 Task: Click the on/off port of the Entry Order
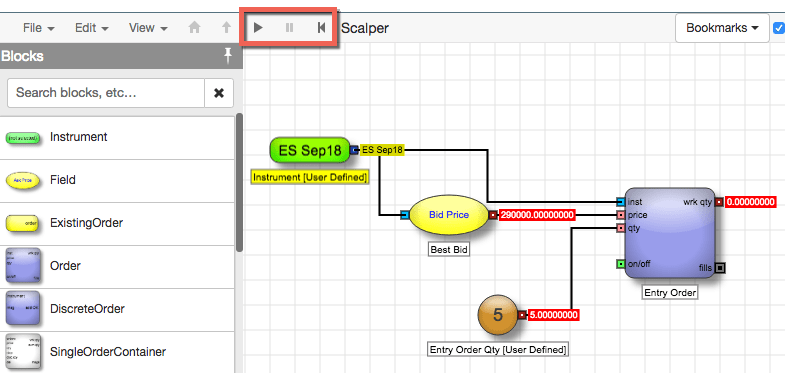coord(621,264)
